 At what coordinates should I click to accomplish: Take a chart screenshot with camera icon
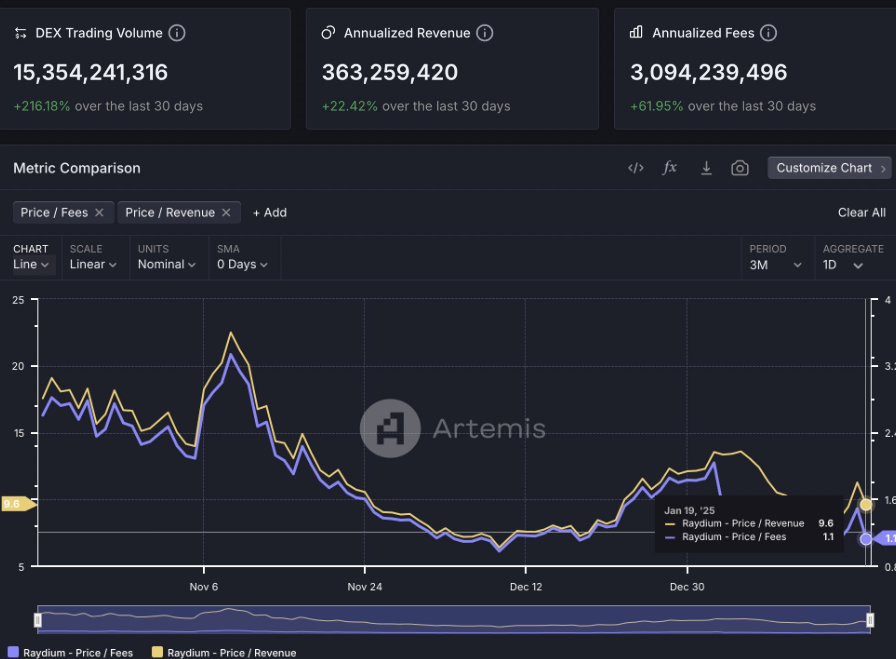click(x=740, y=168)
